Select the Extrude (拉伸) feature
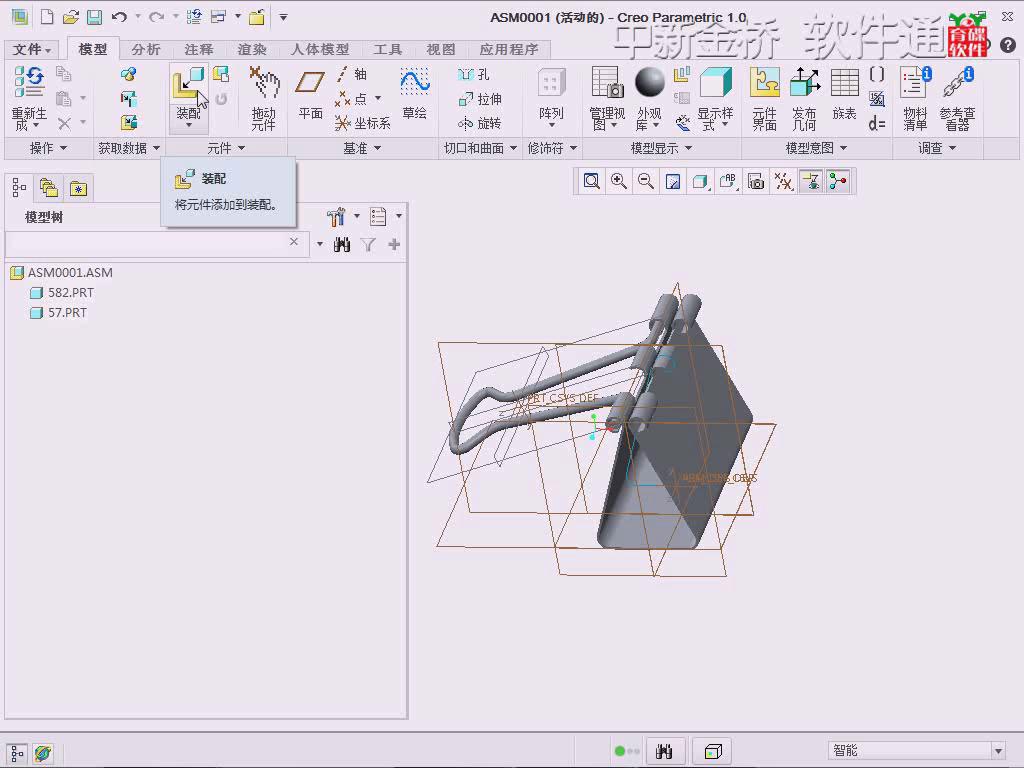 (x=480, y=99)
